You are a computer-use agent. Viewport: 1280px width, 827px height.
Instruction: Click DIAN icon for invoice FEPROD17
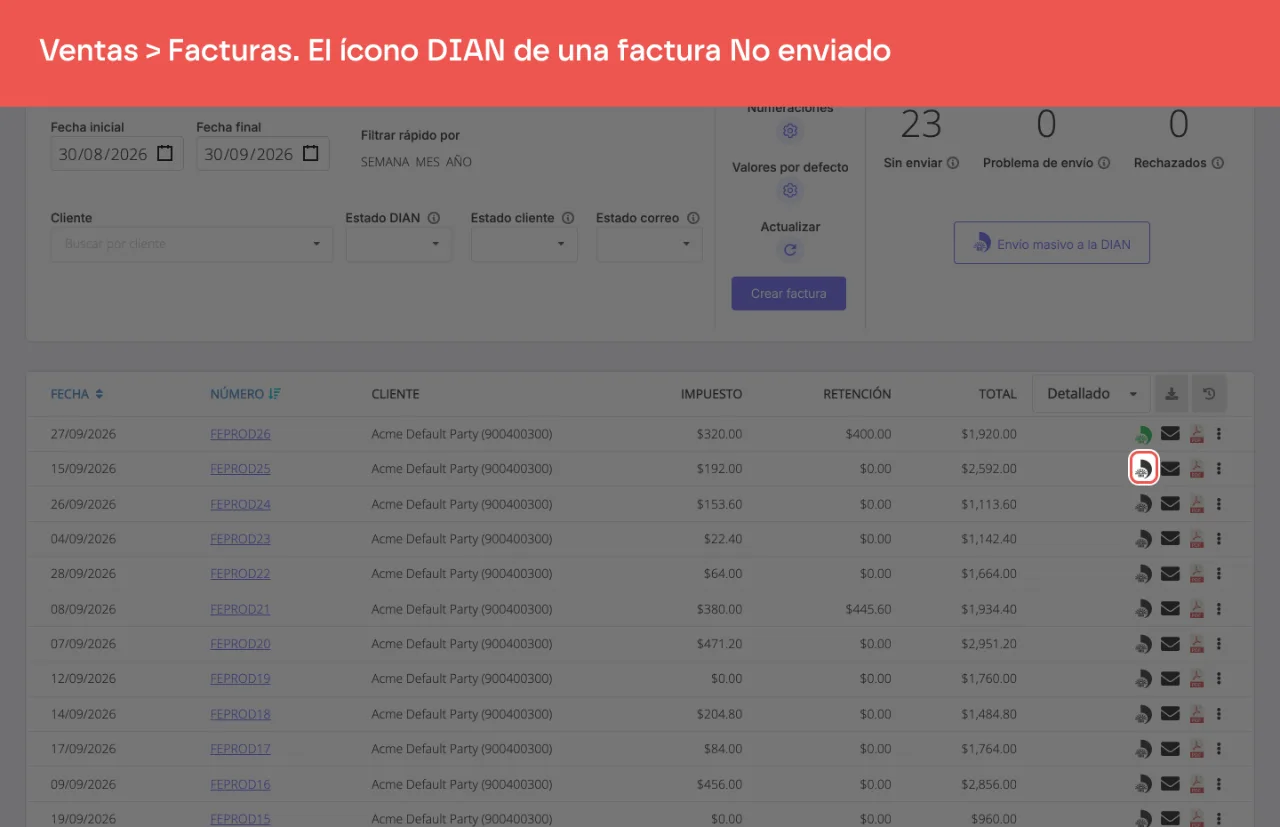pyautogui.click(x=1143, y=749)
